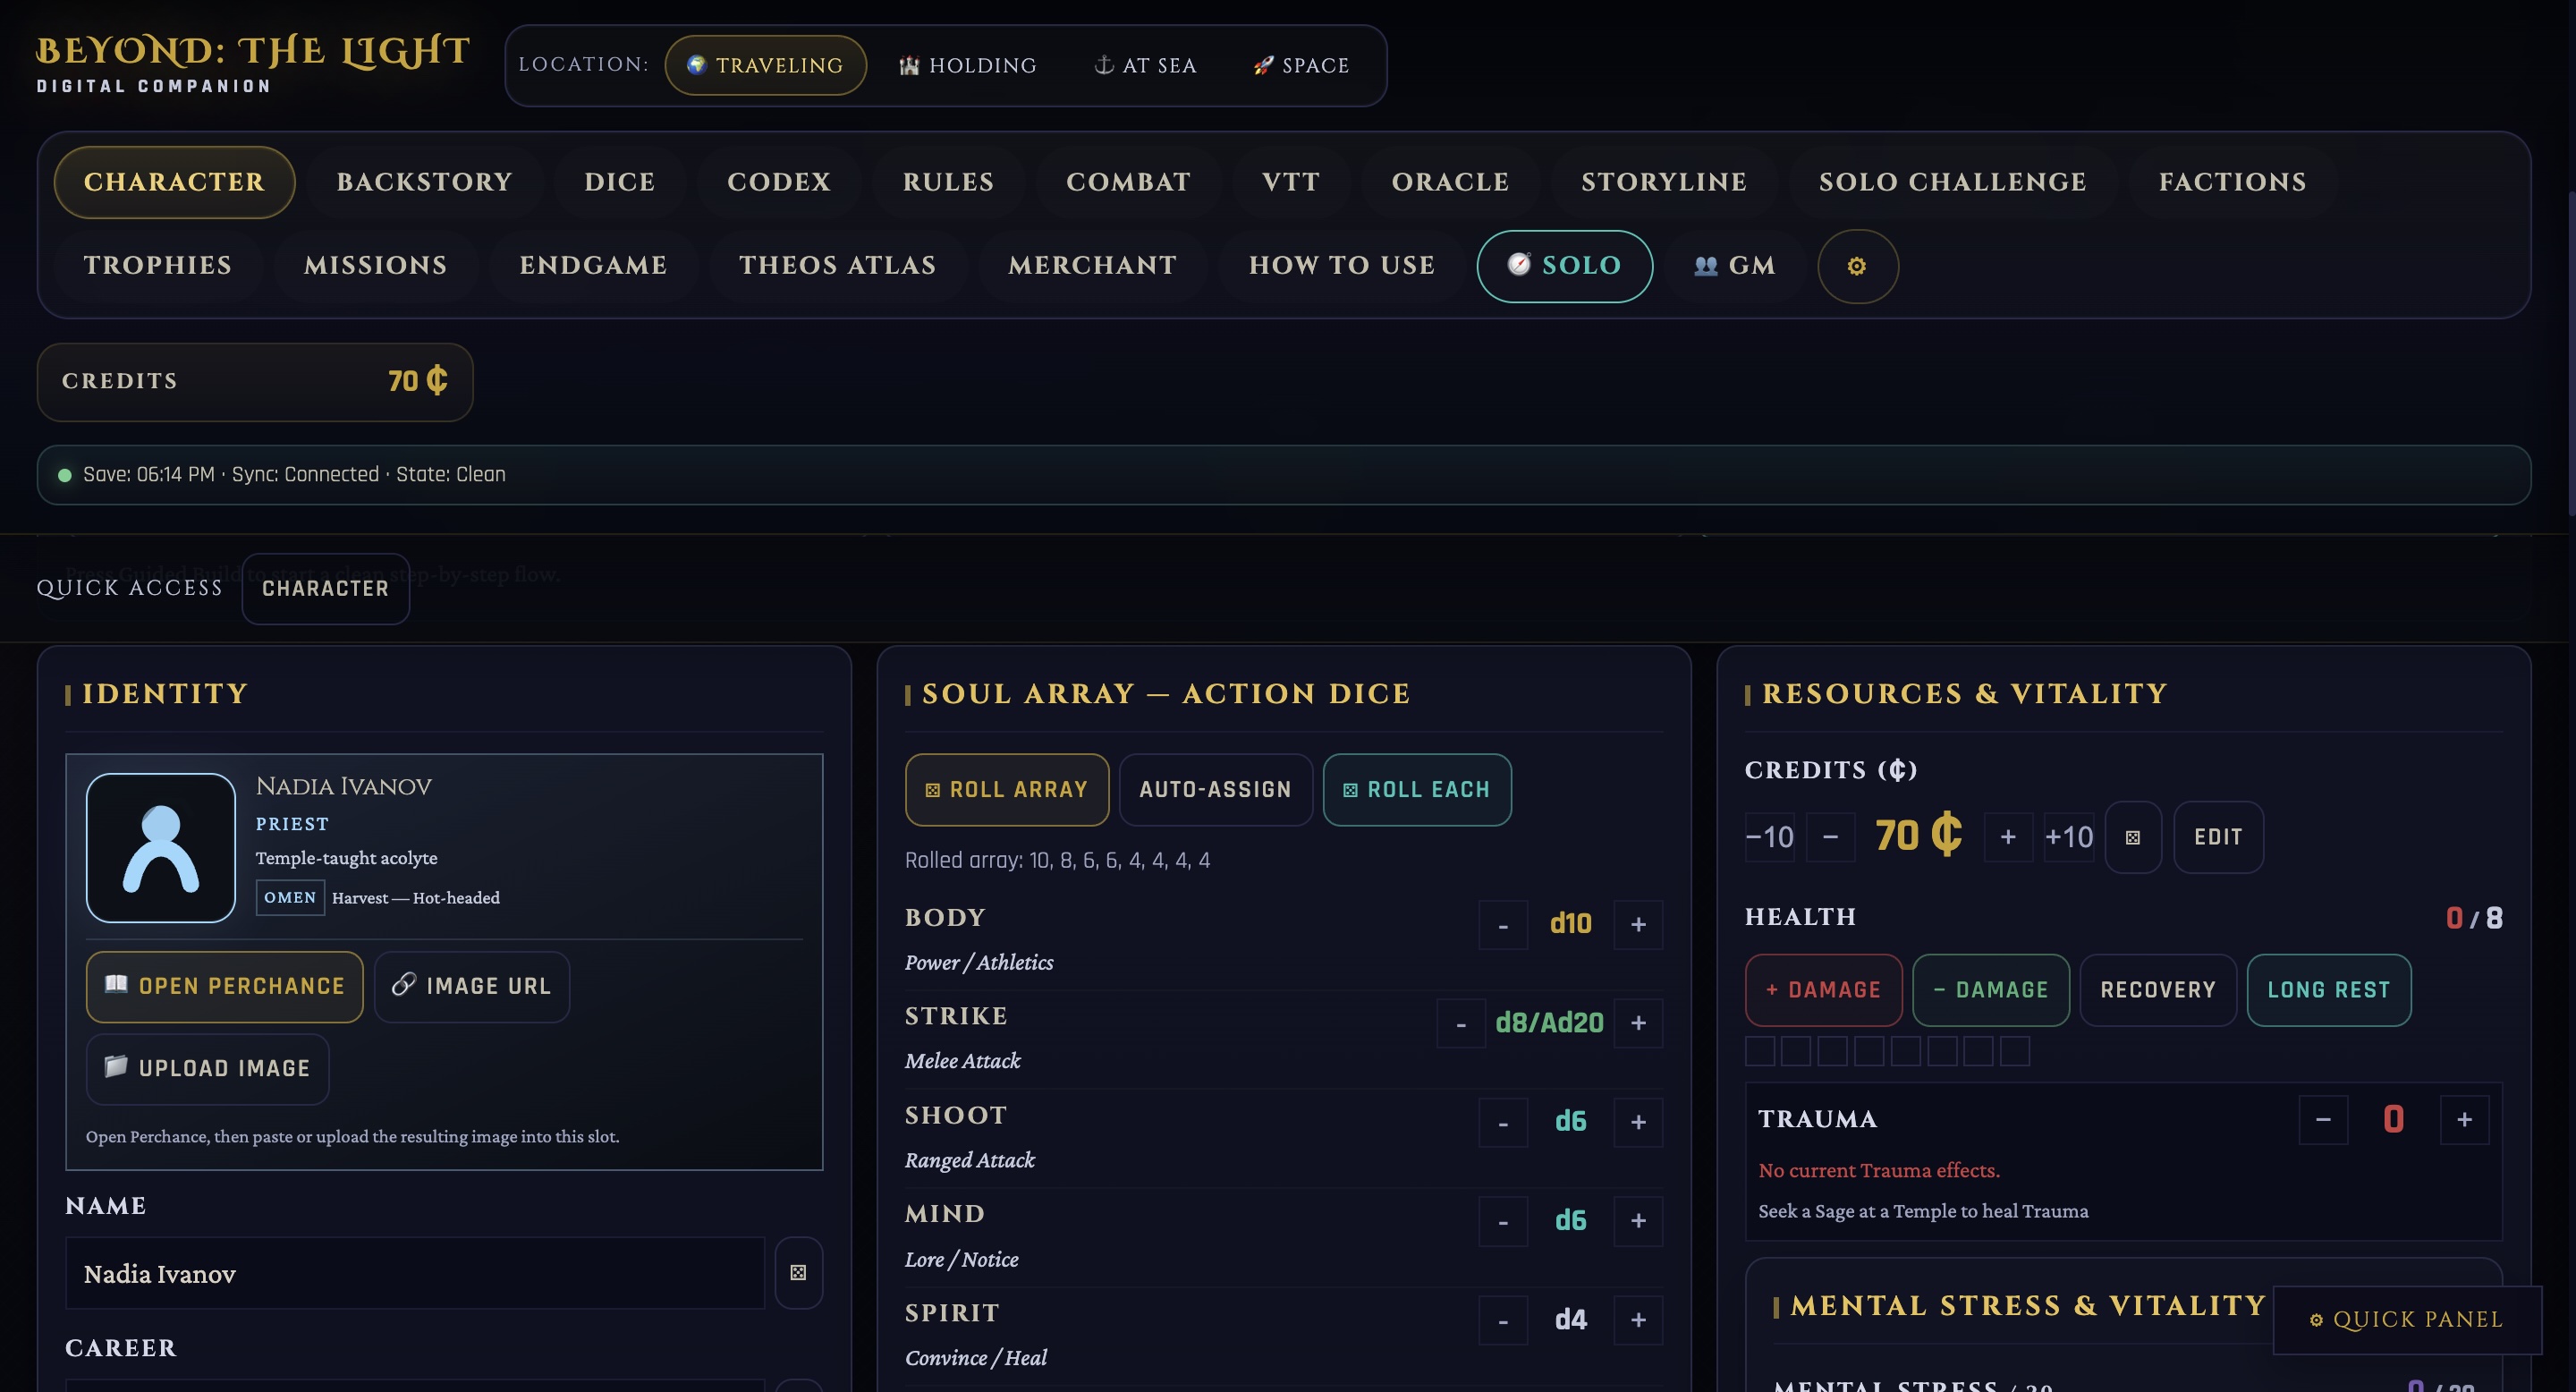Click the first health track box
The image size is (2576, 1392).
(x=1760, y=1051)
